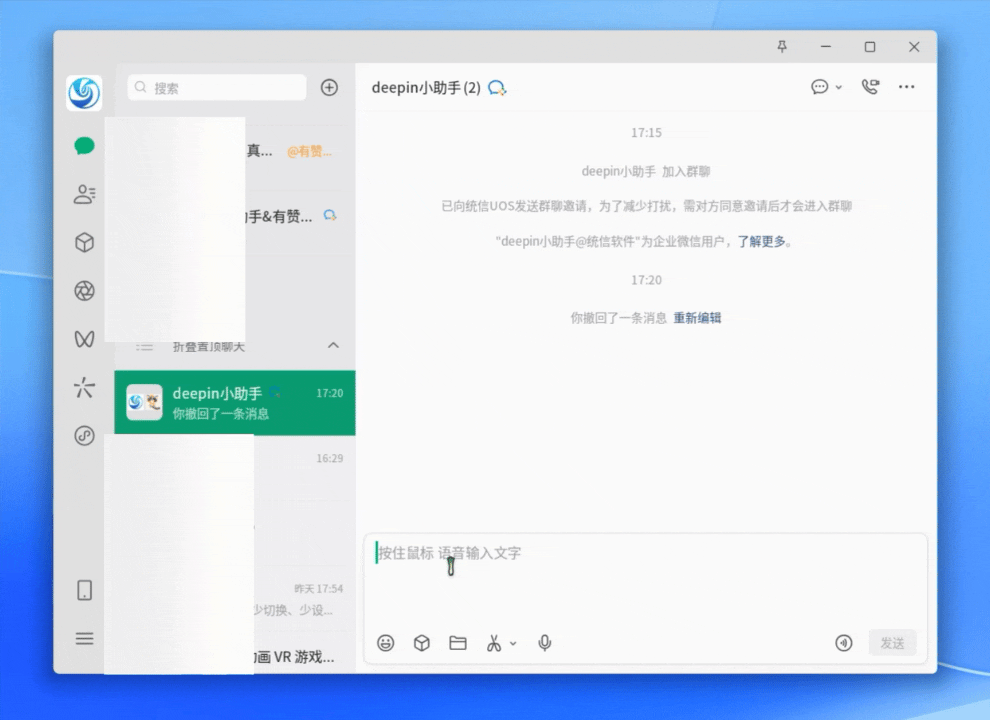Image resolution: width=990 pixels, height=720 pixels.
Task: Open the Contacts icon in sidebar
Action: click(x=84, y=194)
